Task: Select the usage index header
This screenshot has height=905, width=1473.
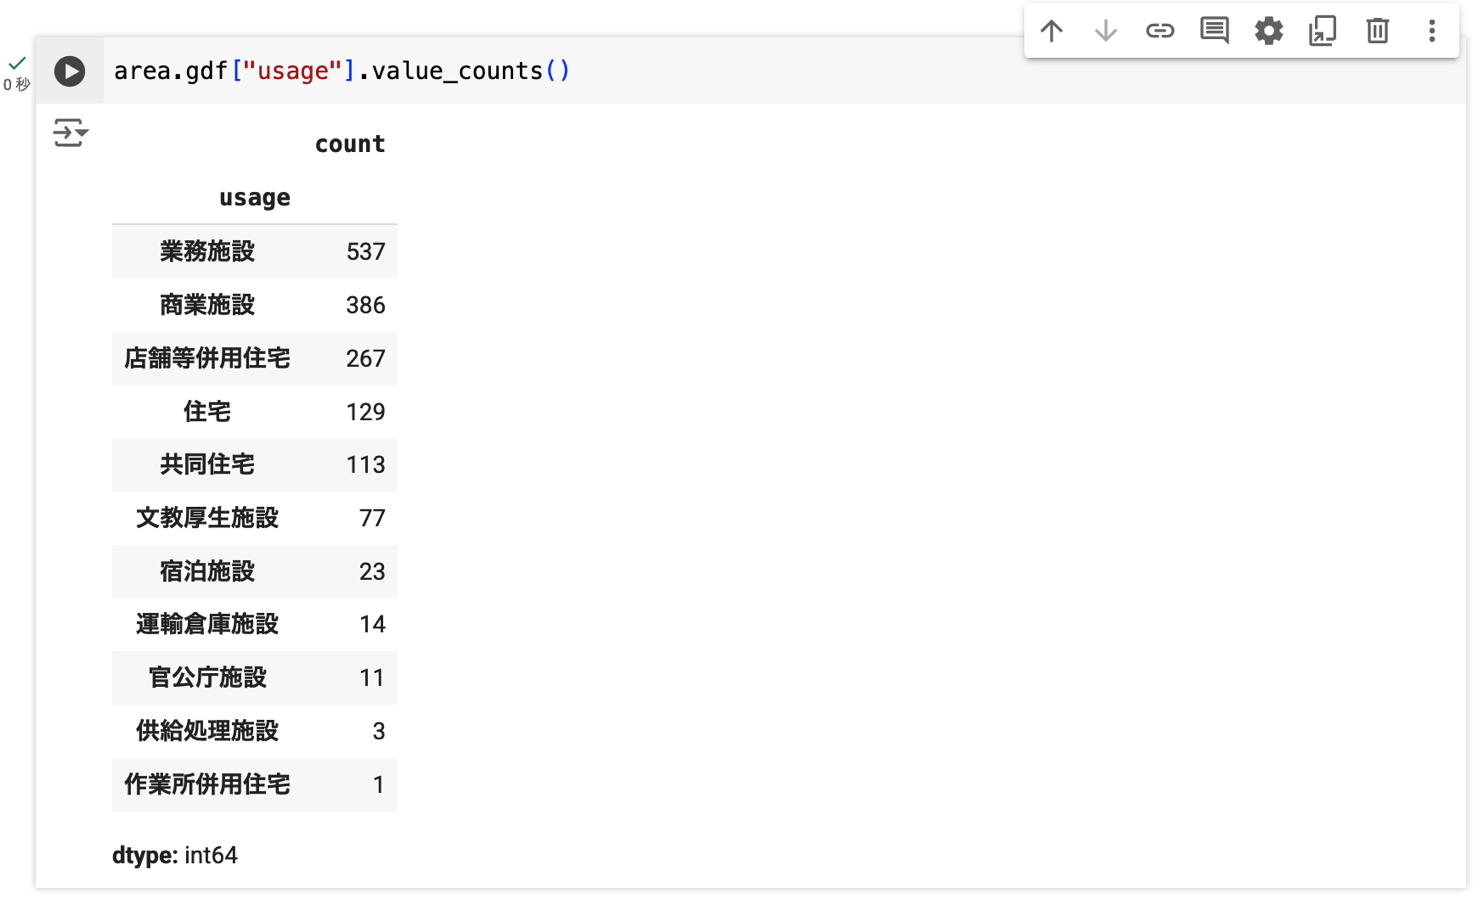Action: (255, 198)
